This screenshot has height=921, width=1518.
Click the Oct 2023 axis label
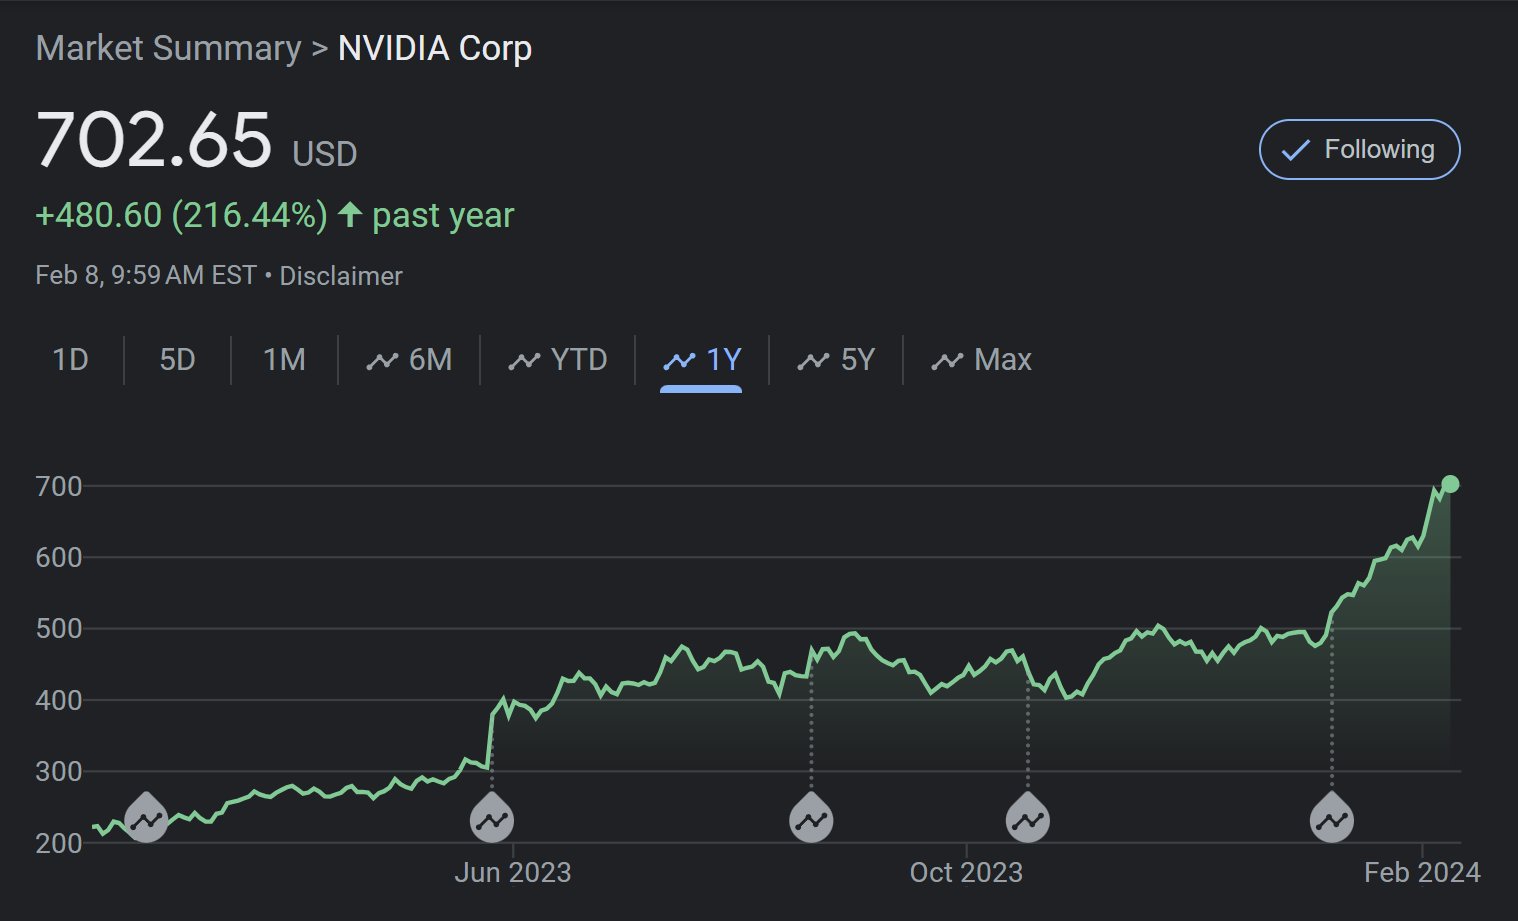[966, 872]
